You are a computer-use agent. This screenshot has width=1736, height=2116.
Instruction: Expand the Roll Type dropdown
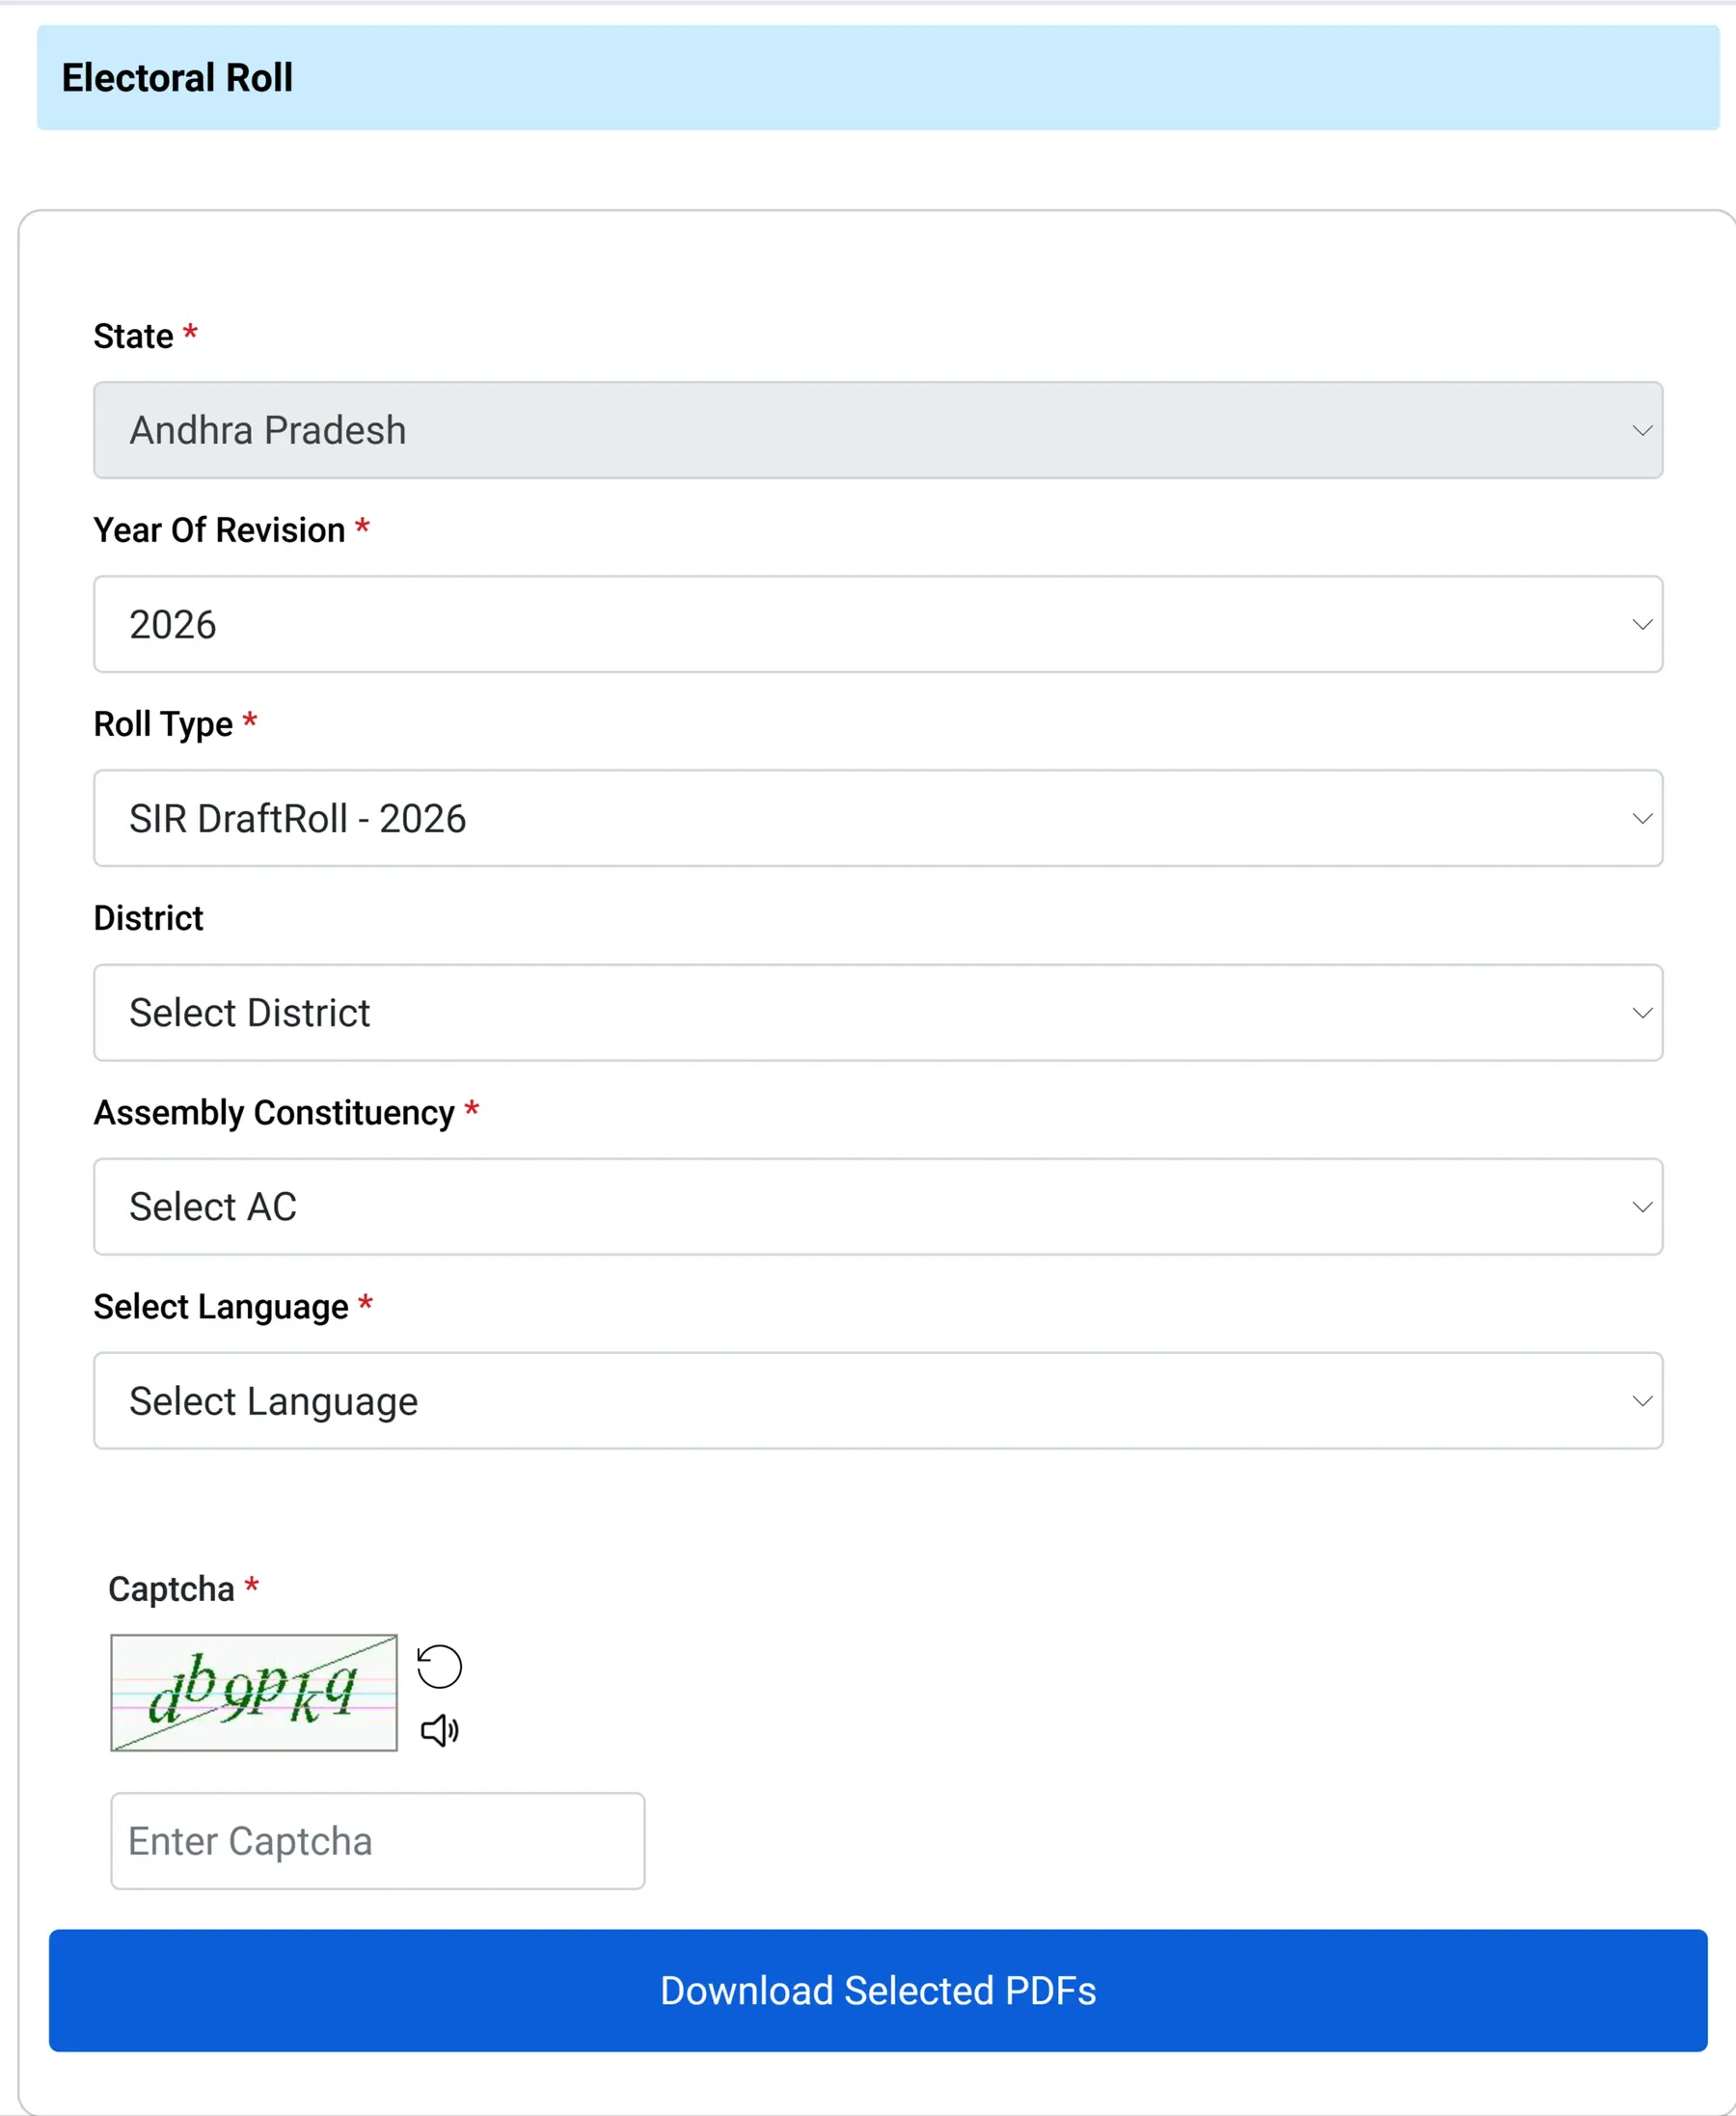(x=878, y=818)
